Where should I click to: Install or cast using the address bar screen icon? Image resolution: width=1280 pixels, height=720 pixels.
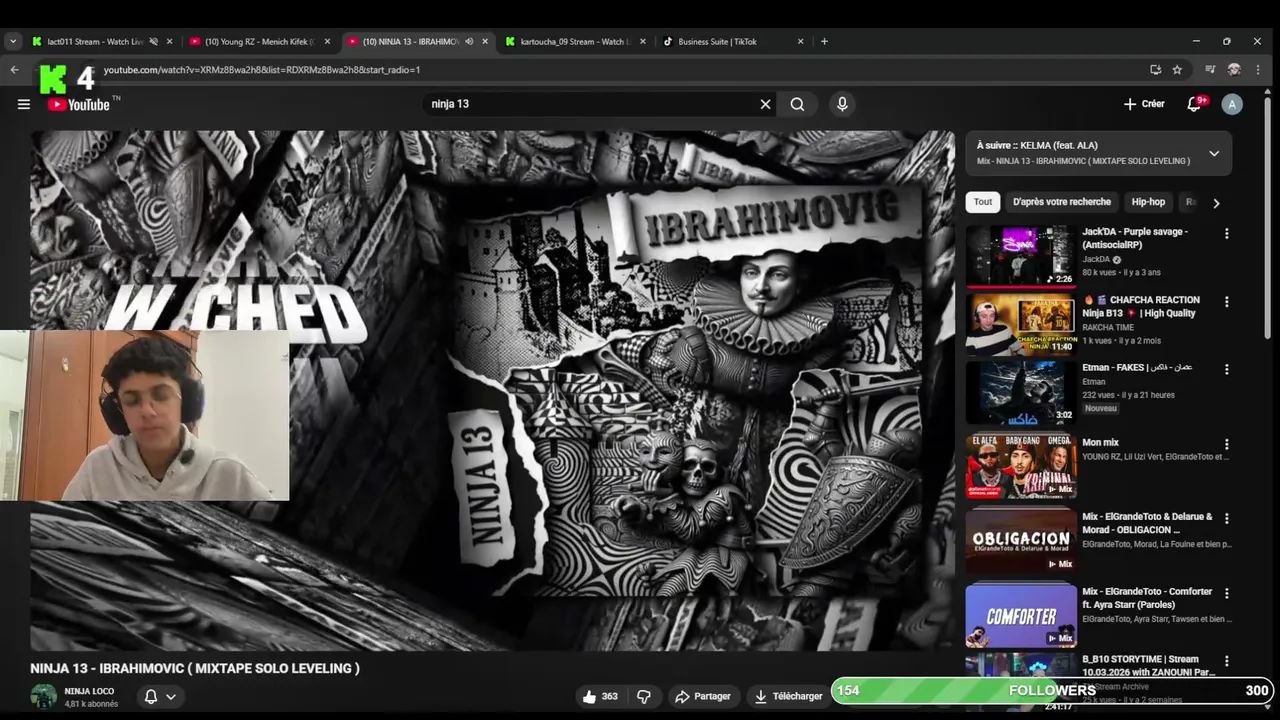(1155, 70)
